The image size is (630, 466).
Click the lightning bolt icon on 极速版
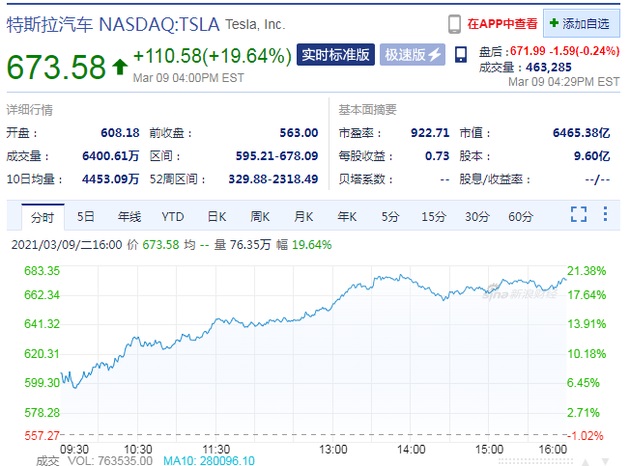point(436,54)
